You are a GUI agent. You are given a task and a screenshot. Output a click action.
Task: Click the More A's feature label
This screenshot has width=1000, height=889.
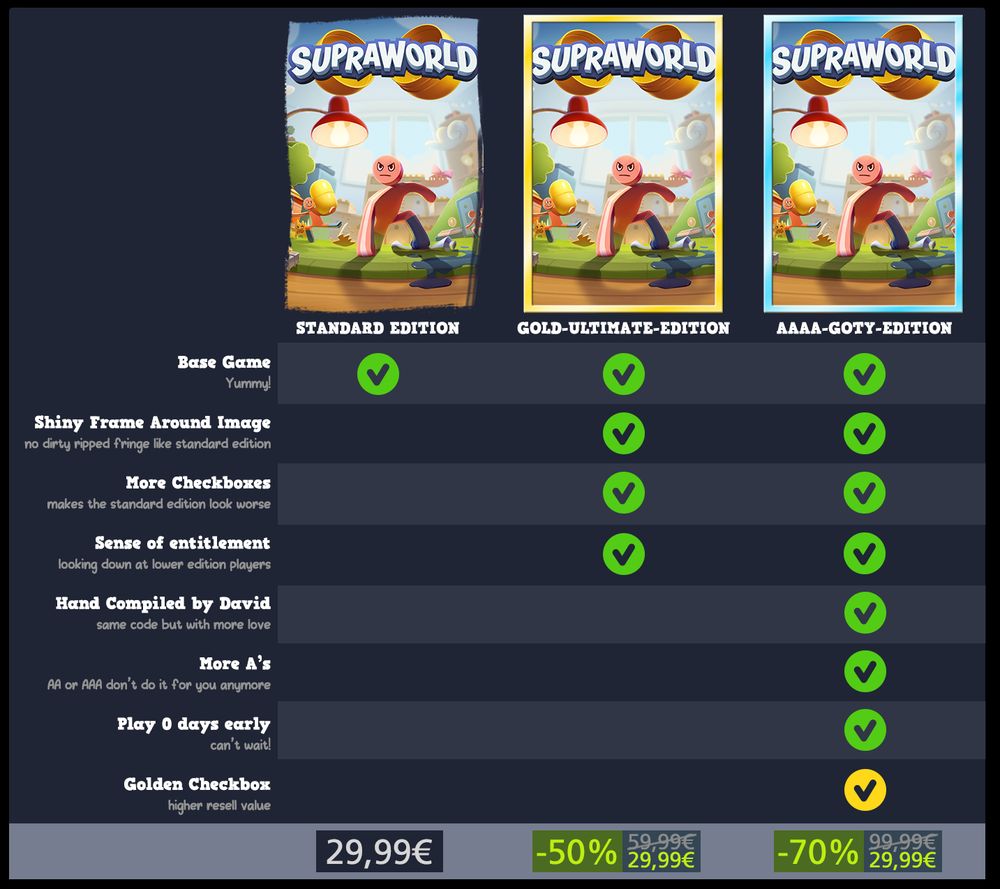click(x=235, y=663)
